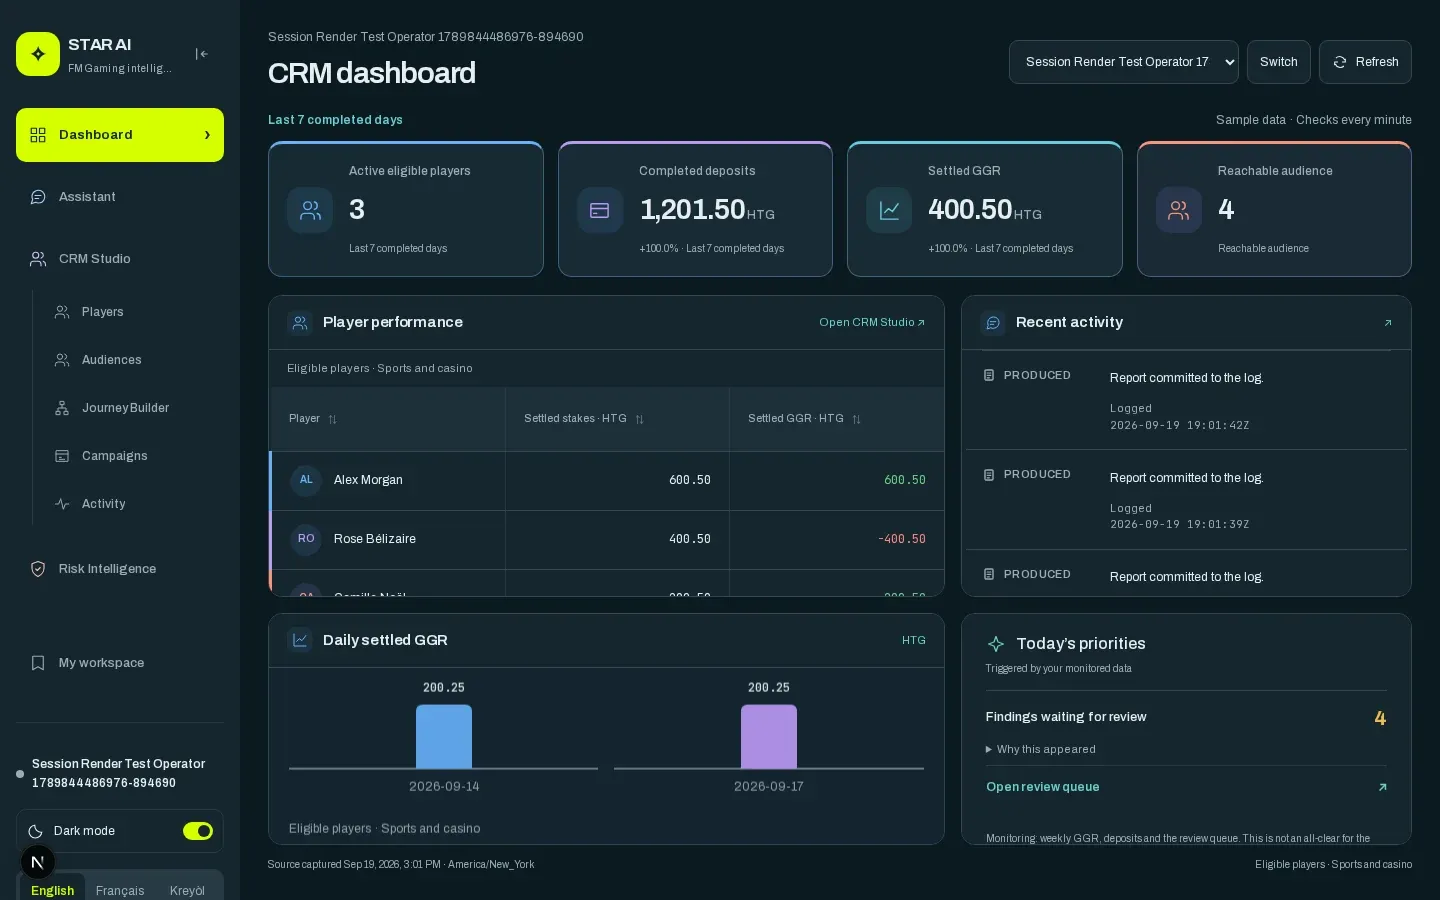Sort by Settled stakes HTG column
The width and height of the screenshot is (1440, 900).
[x=584, y=419]
